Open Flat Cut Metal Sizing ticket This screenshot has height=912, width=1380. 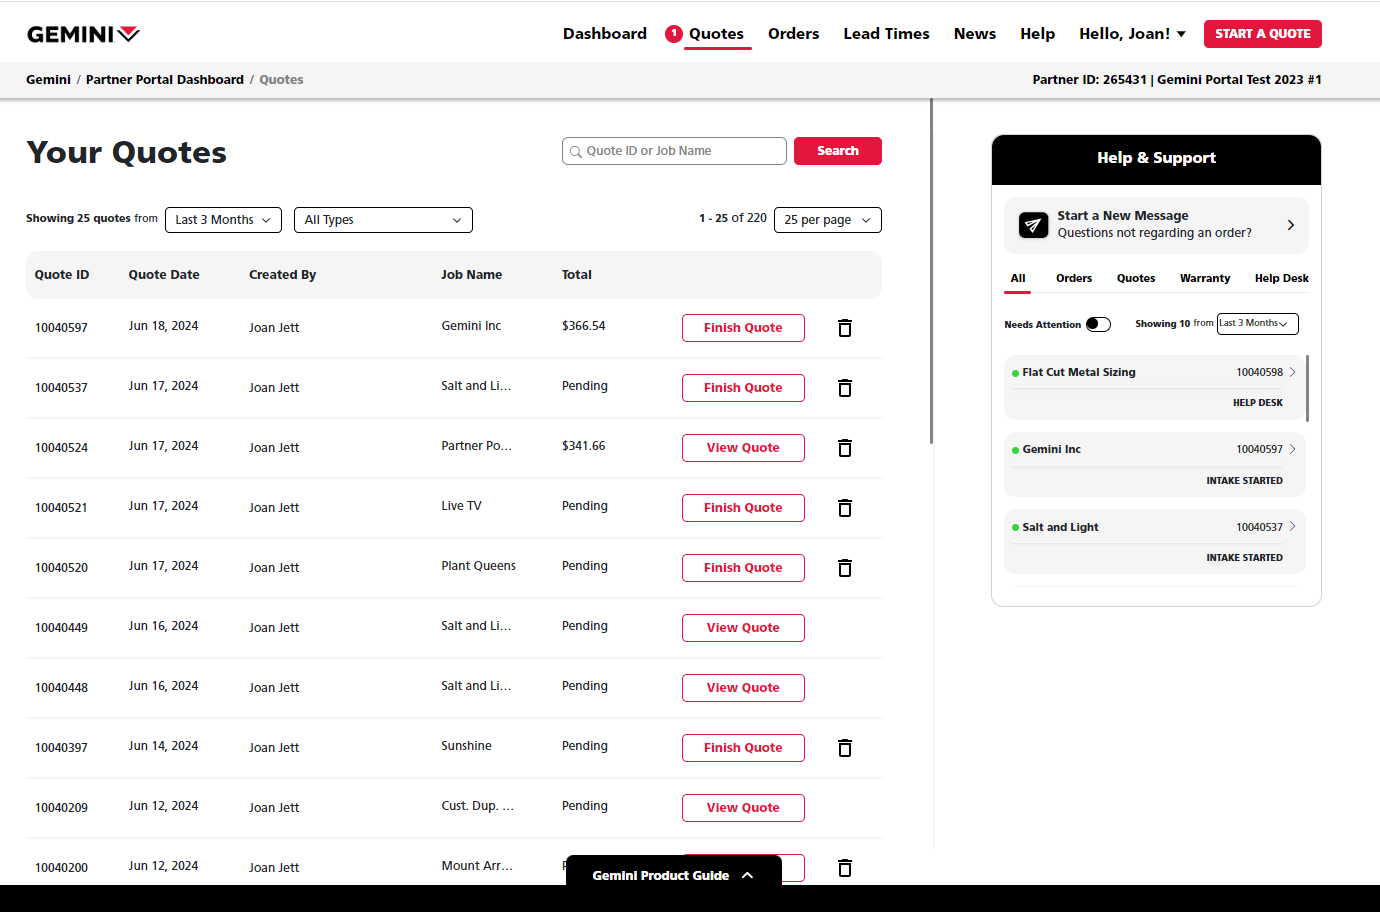(x=1154, y=373)
